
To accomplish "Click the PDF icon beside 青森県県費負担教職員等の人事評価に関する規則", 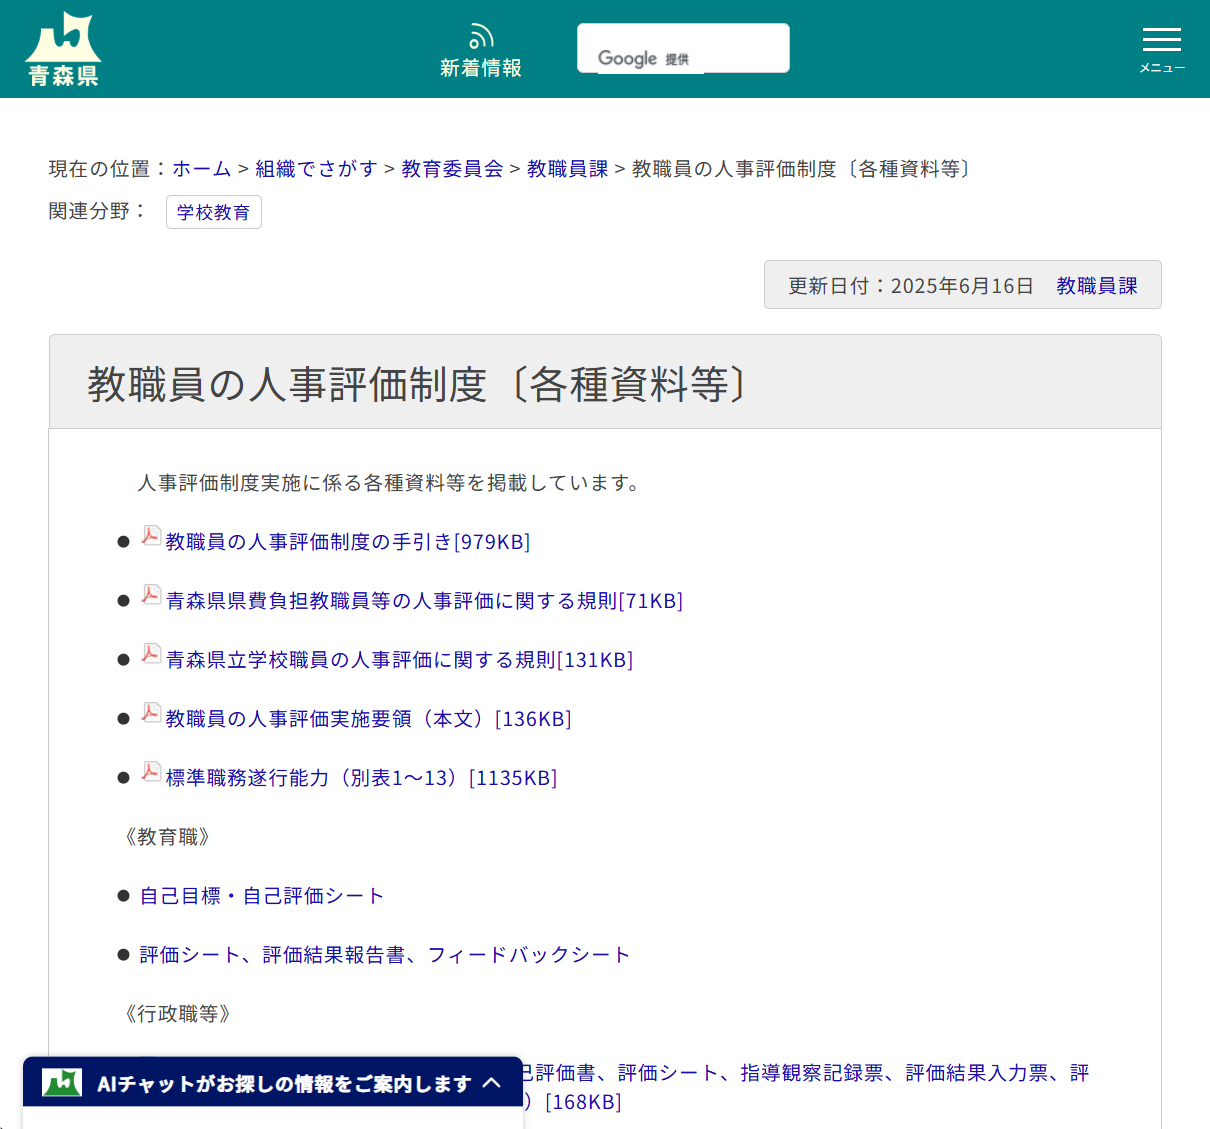I will click(150, 595).
